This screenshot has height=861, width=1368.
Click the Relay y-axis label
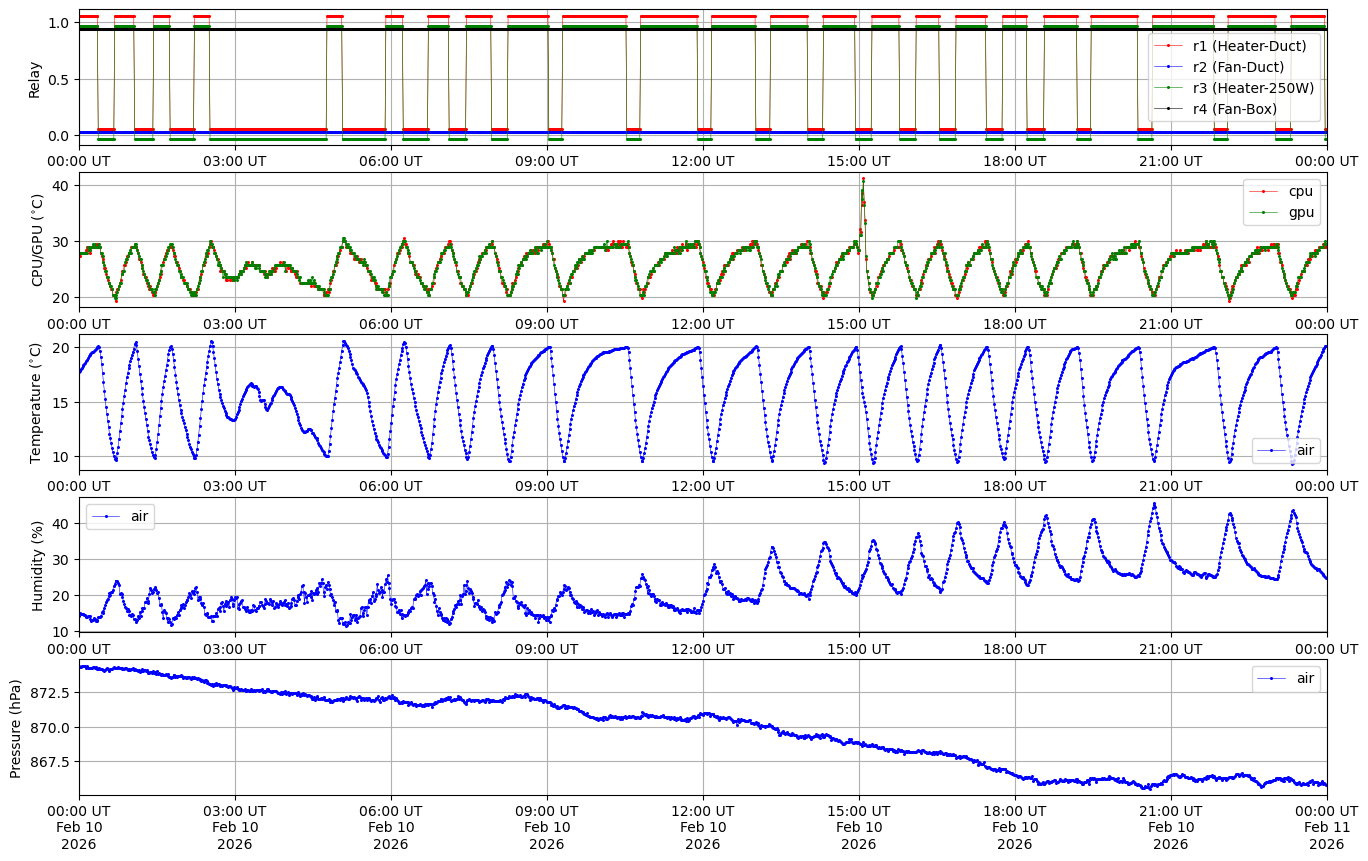(35, 78)
